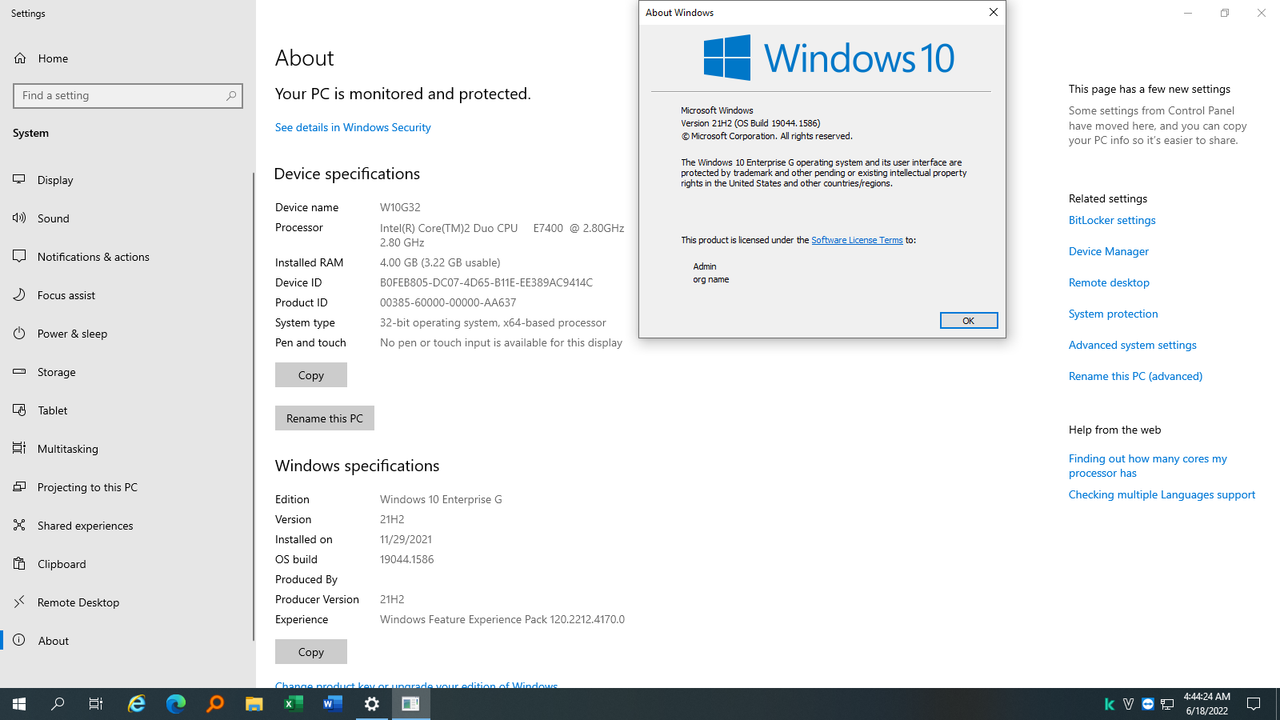Open Projecting to this PC settings
Screen dimensions: 1280x720
pos(84,487)
